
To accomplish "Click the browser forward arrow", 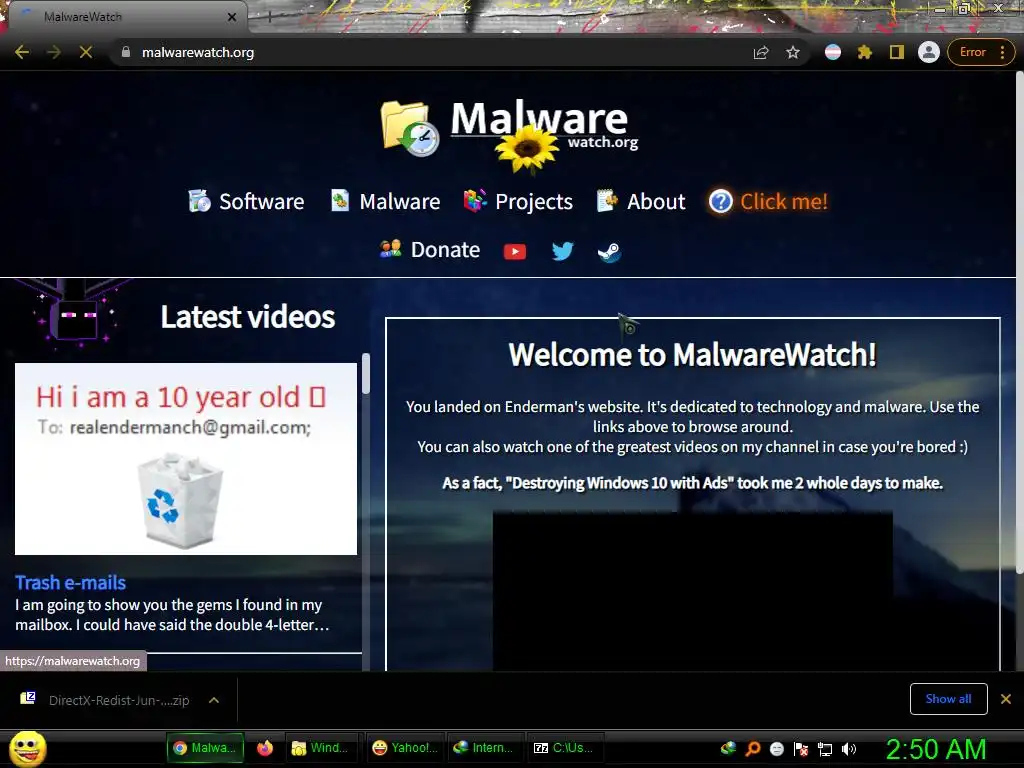I will [x=54, y=52].
